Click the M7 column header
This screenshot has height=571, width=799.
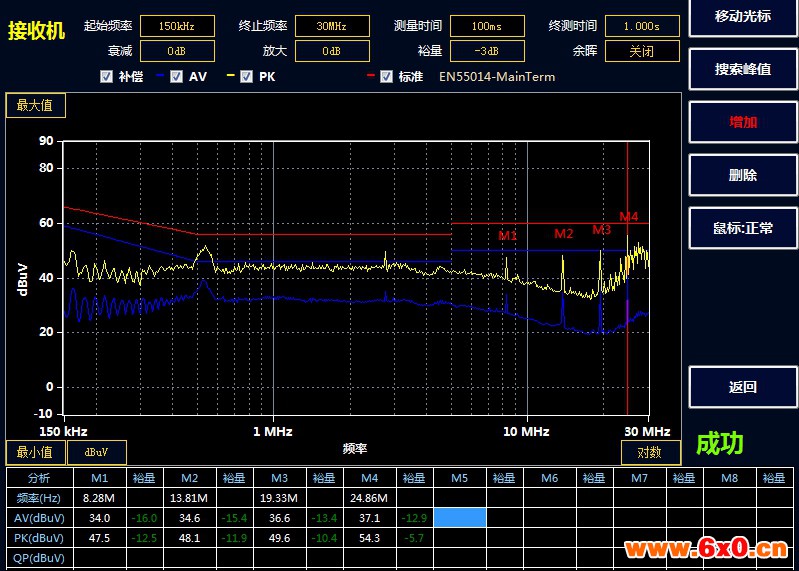(640, 478)
